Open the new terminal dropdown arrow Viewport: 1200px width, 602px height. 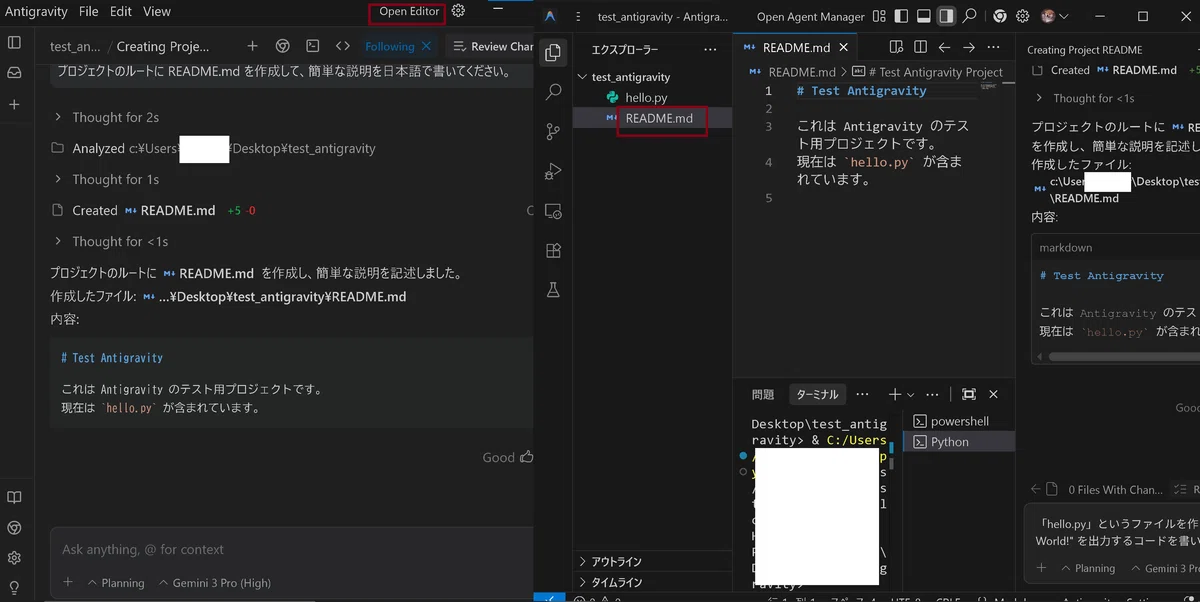coord(911,395)
